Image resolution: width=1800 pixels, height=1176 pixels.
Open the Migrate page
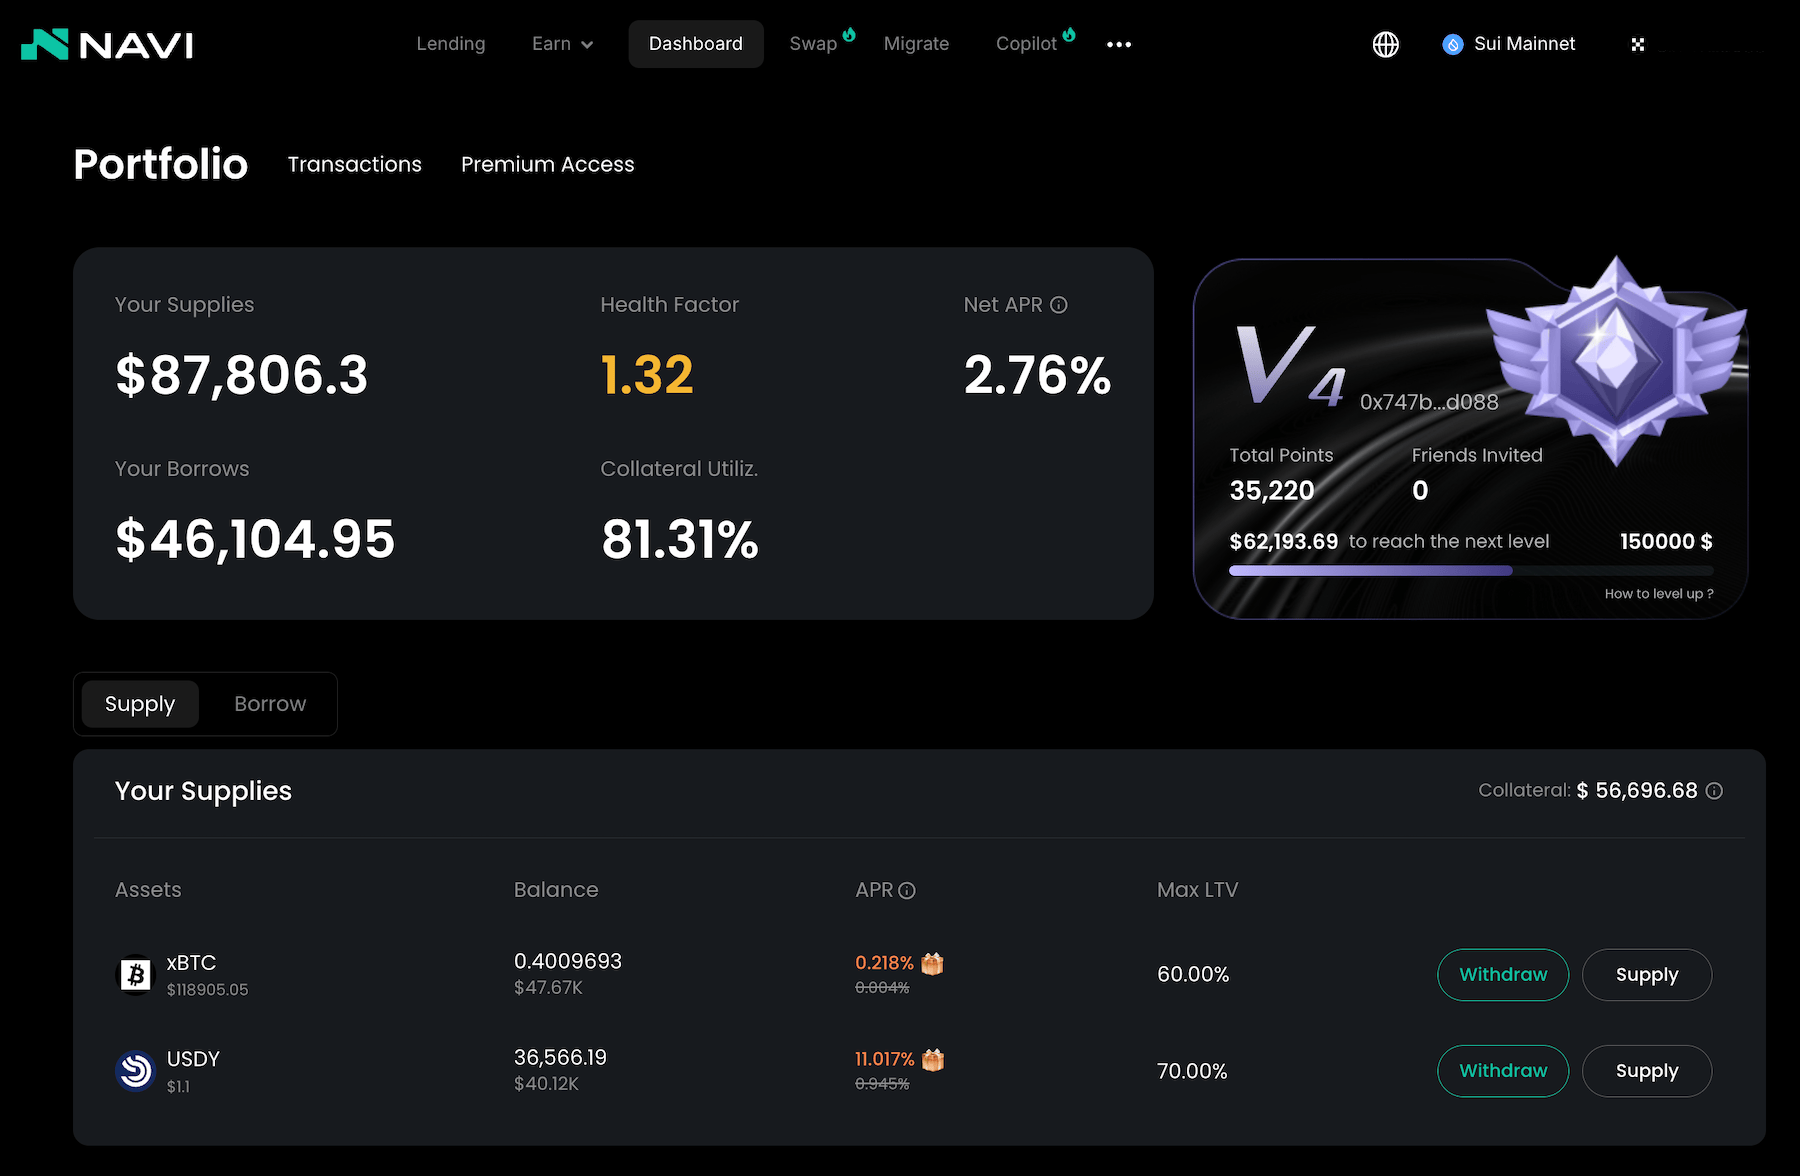(x=917, y=44)
